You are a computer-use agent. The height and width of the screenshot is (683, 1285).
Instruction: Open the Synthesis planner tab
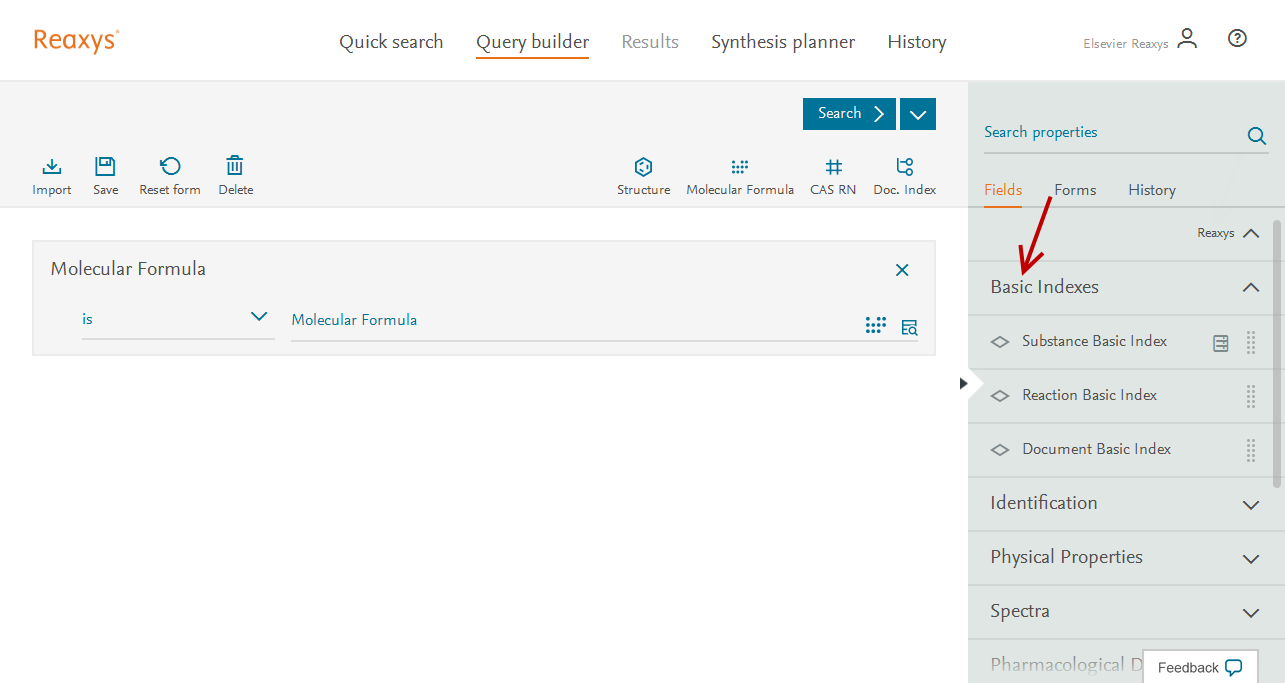(783, 42)
